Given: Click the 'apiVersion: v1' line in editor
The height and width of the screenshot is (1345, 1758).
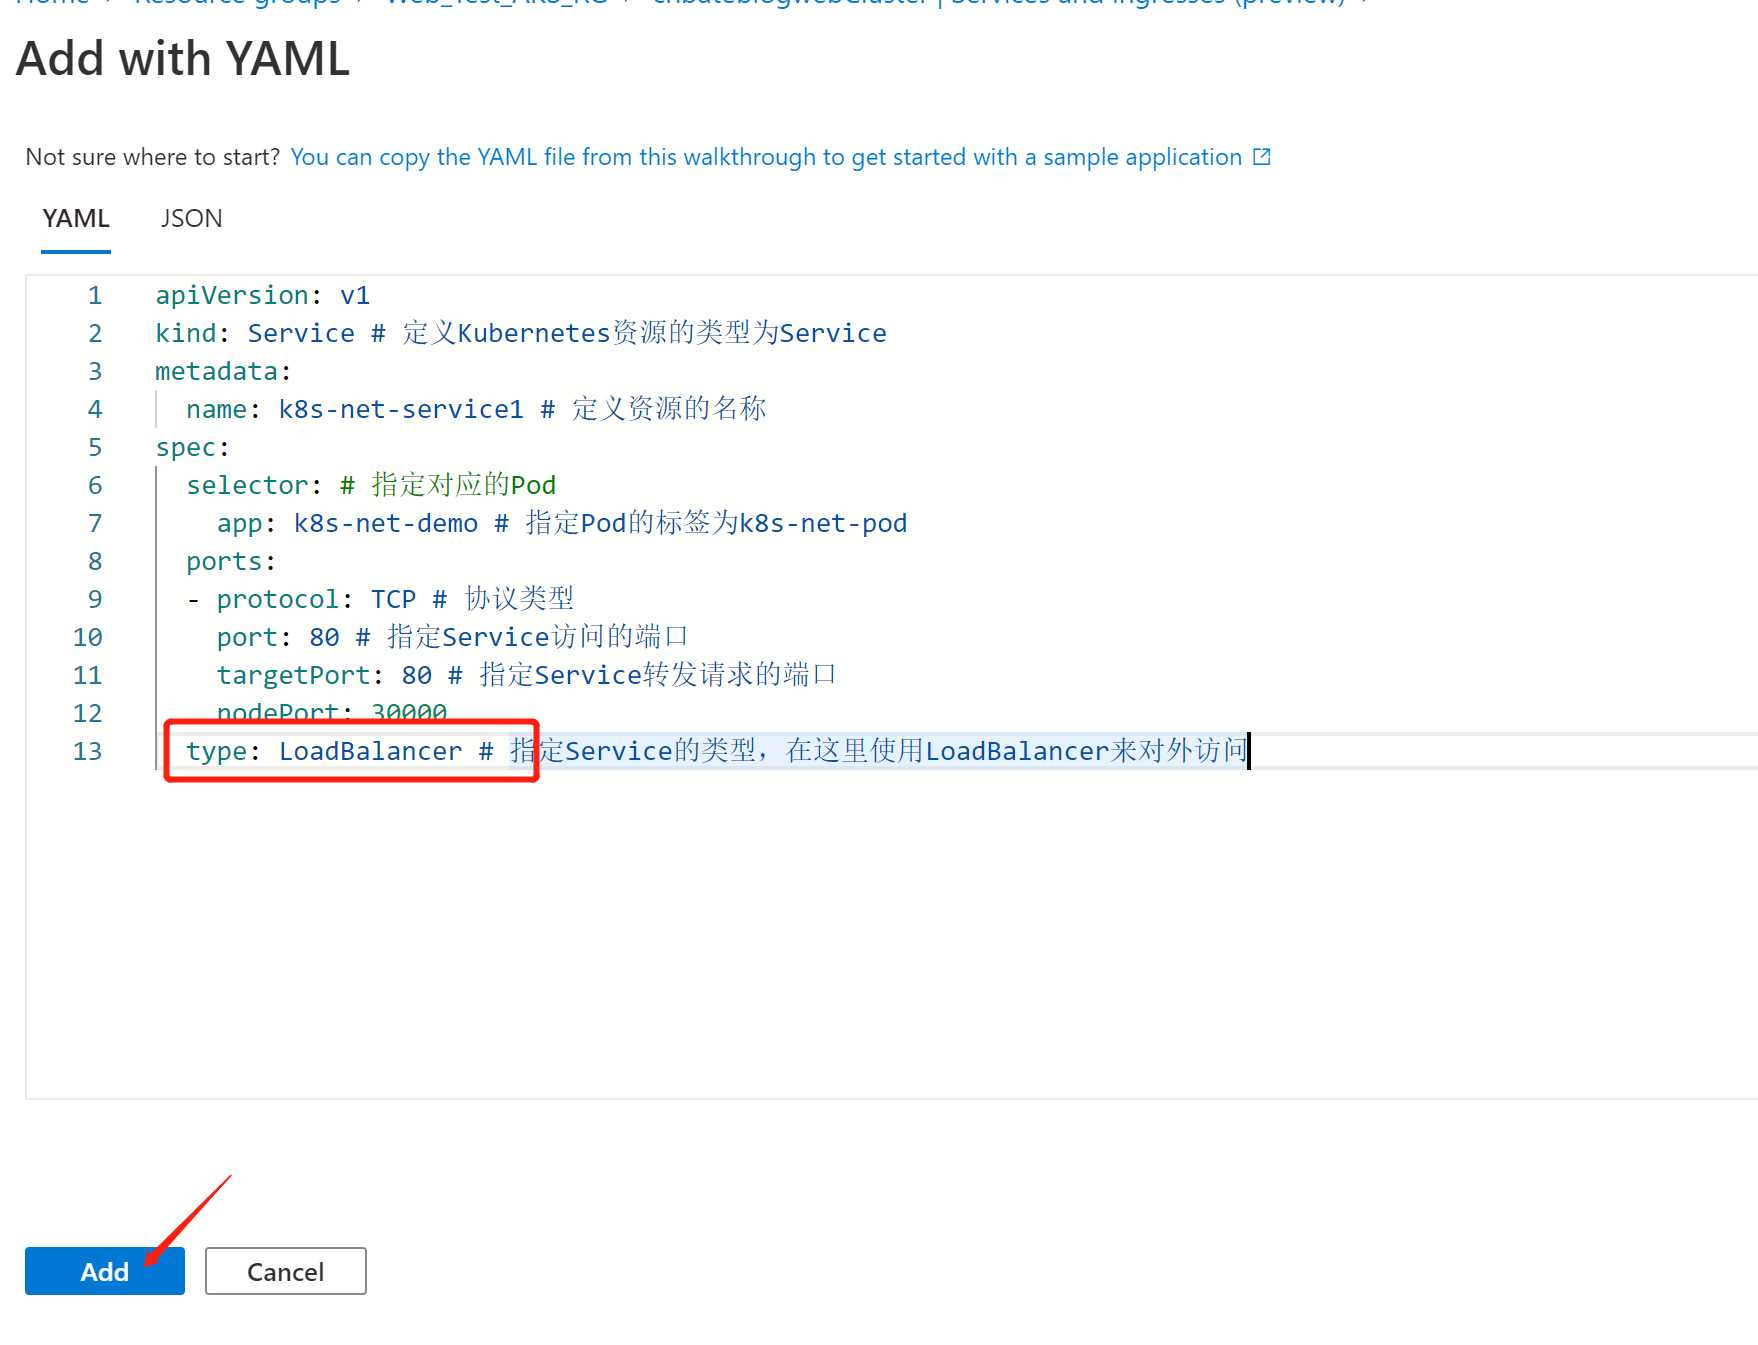Looking at the screenshot, I should tap(262, 295).
